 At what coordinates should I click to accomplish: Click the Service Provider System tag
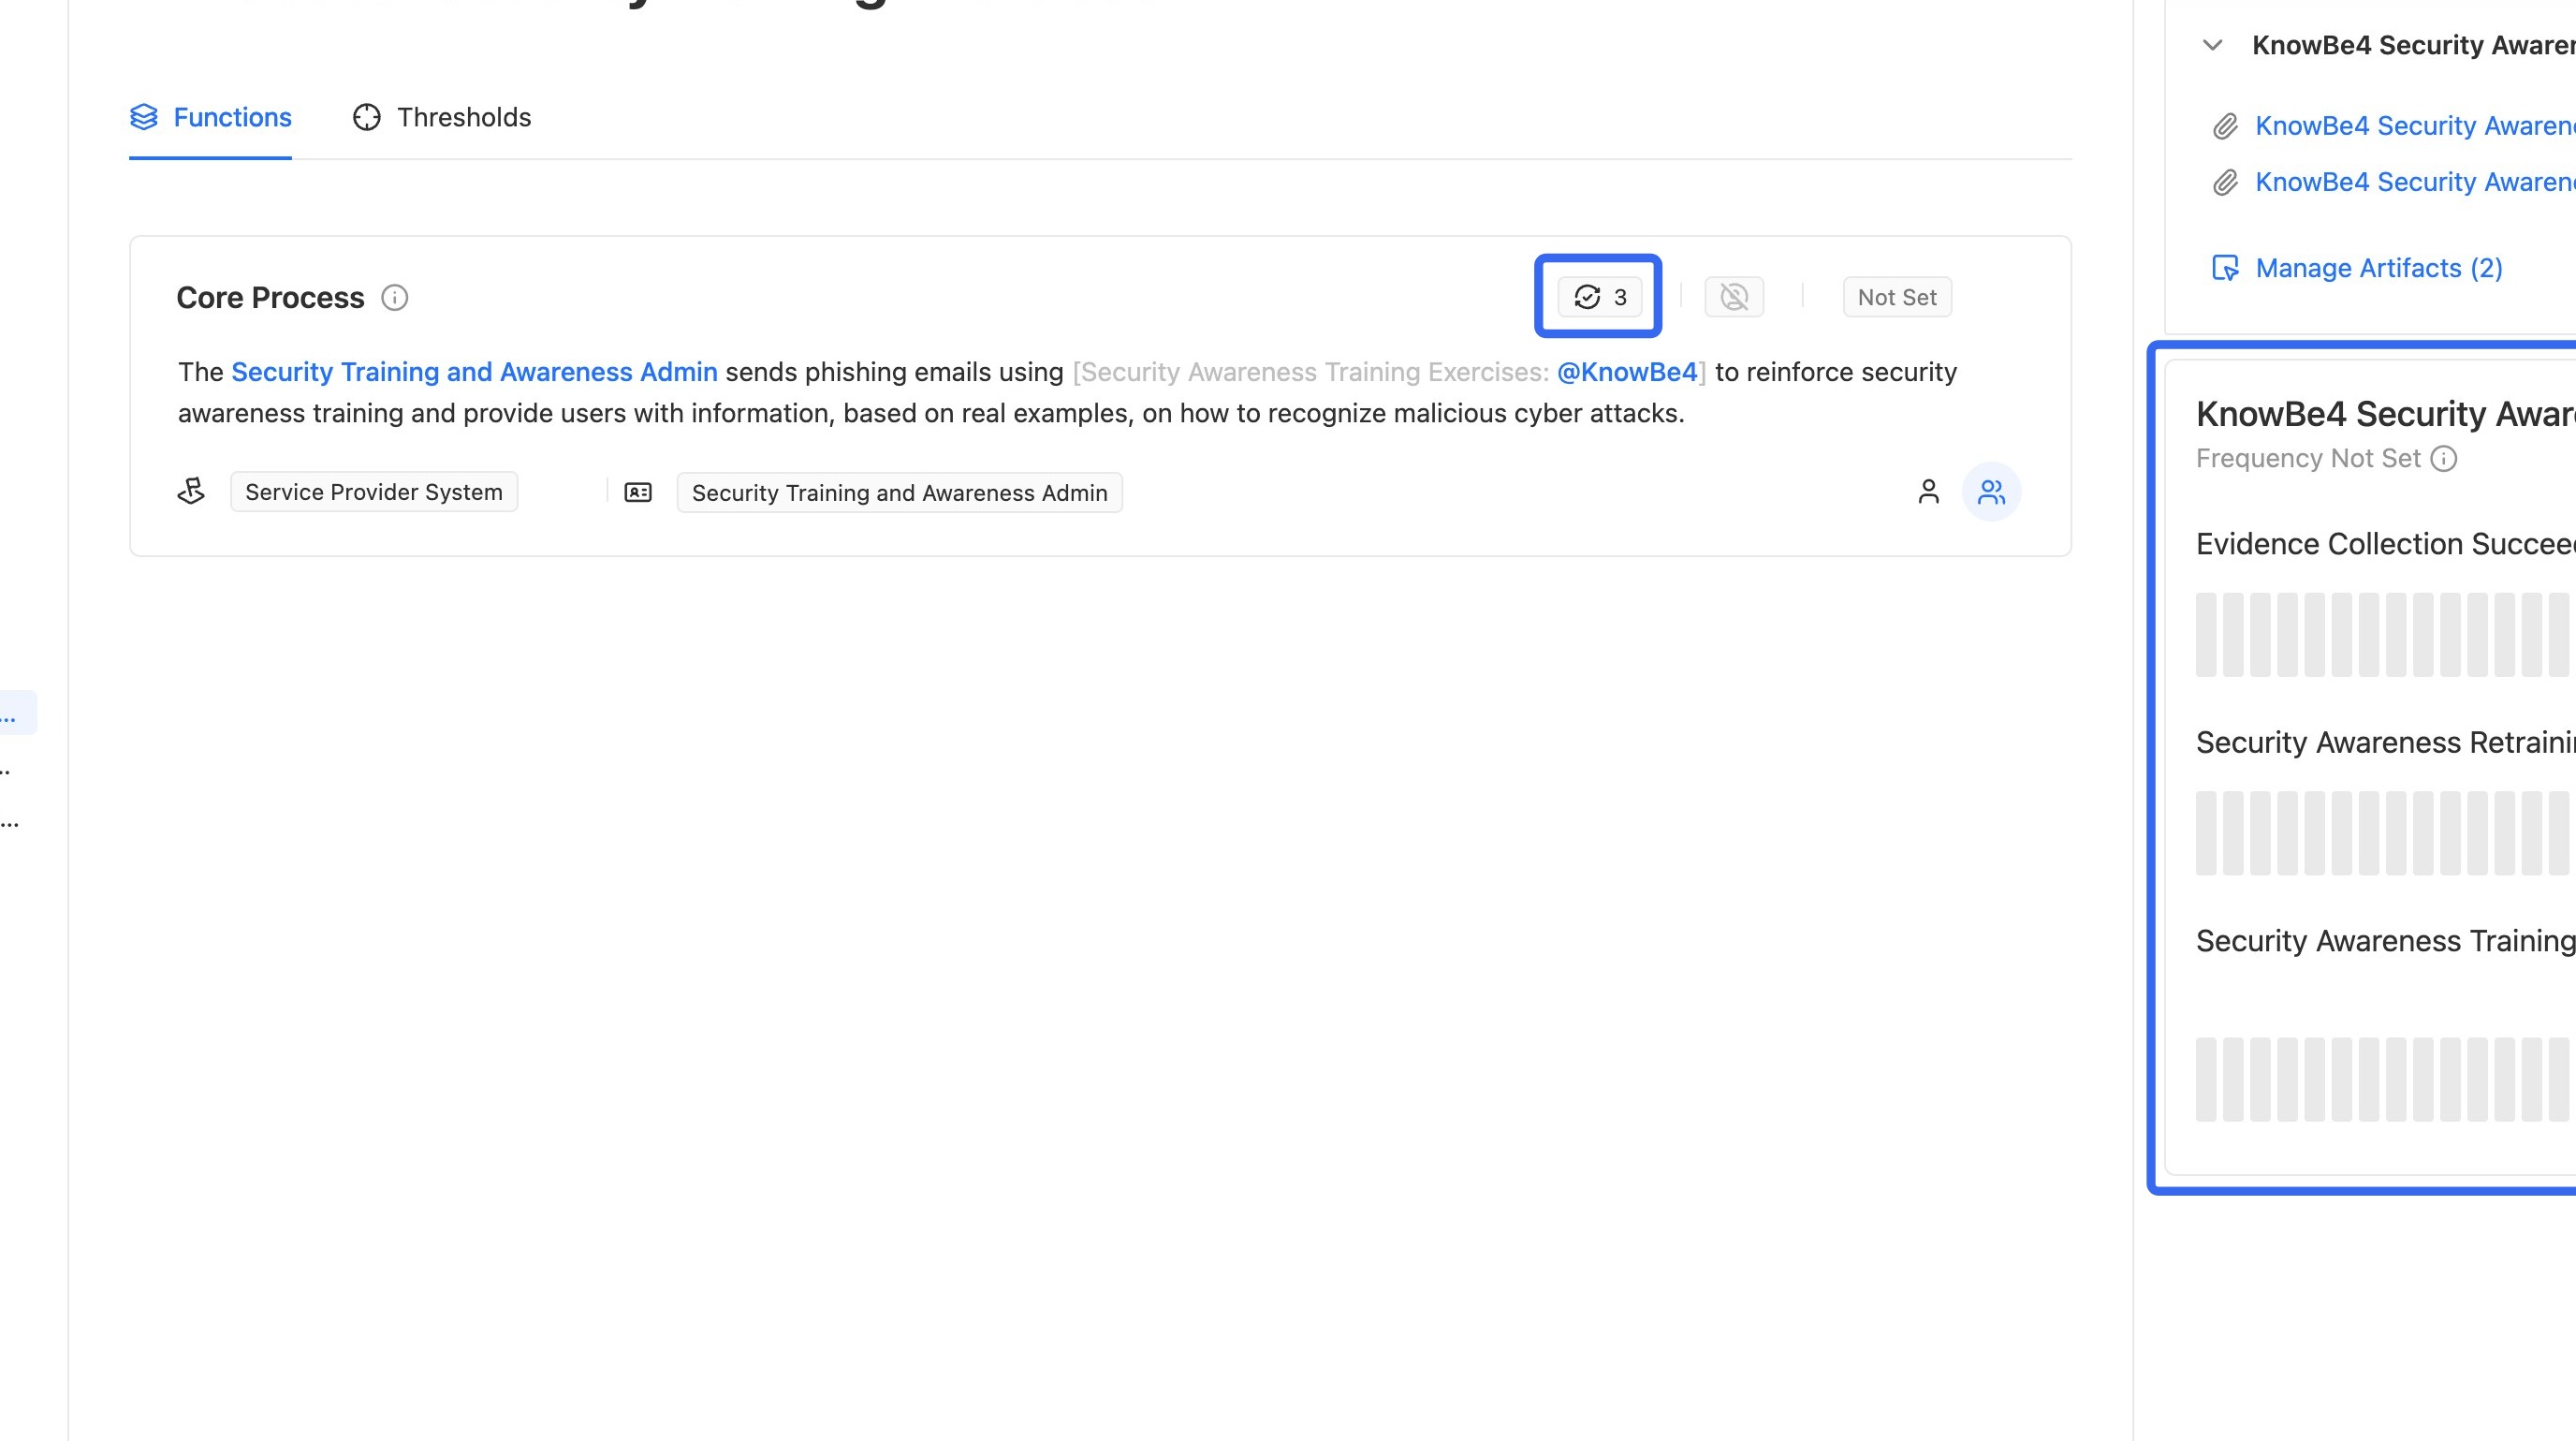tap(374, 492)
